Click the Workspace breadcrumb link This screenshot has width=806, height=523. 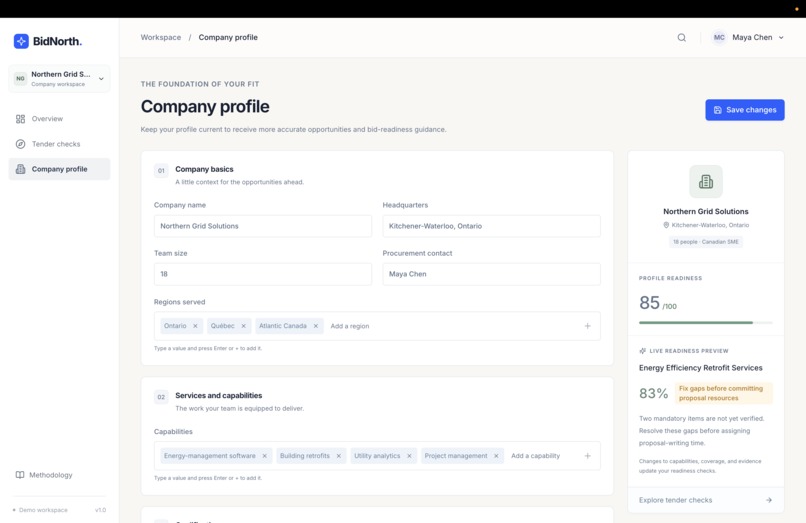coord(161,38)
